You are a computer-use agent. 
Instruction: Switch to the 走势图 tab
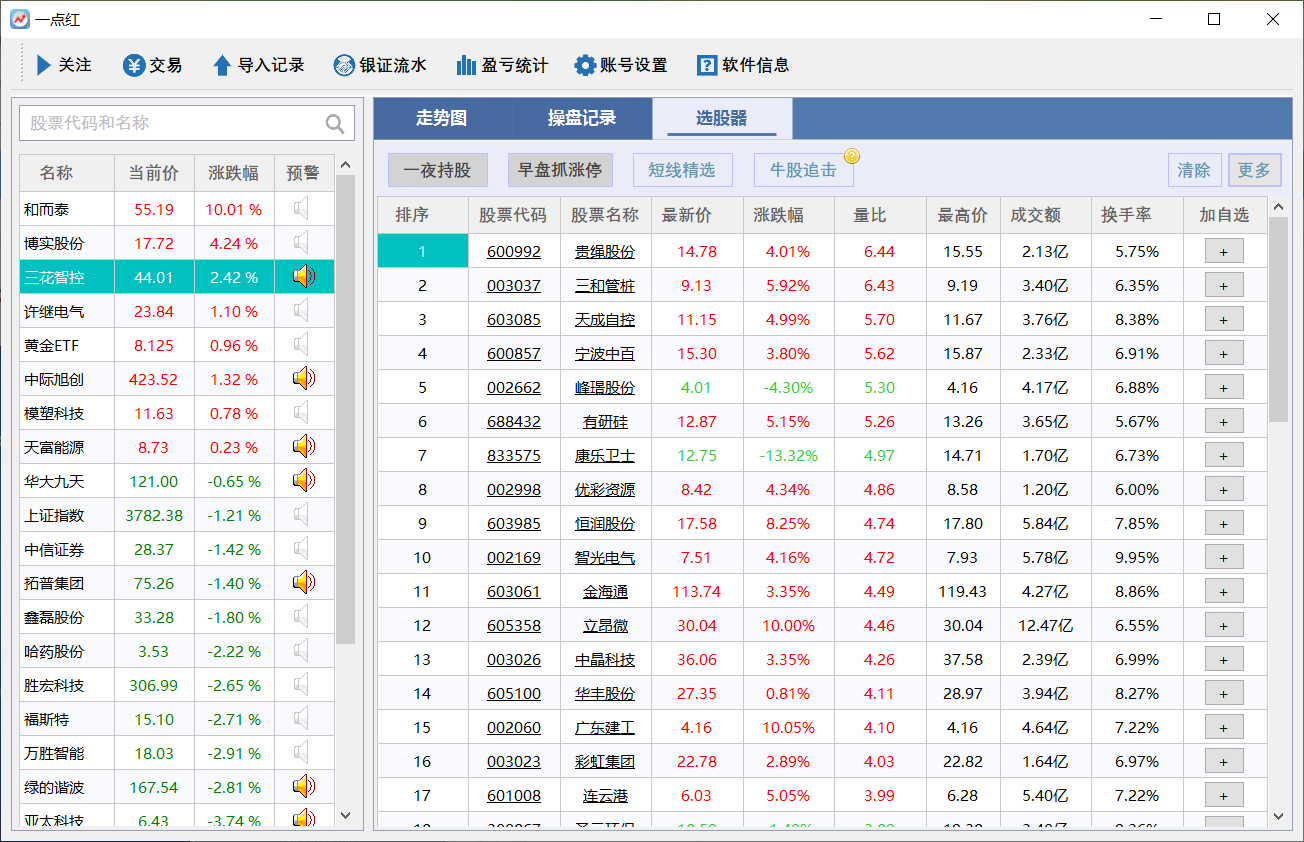pyautogui.click(x=442, y=118)
